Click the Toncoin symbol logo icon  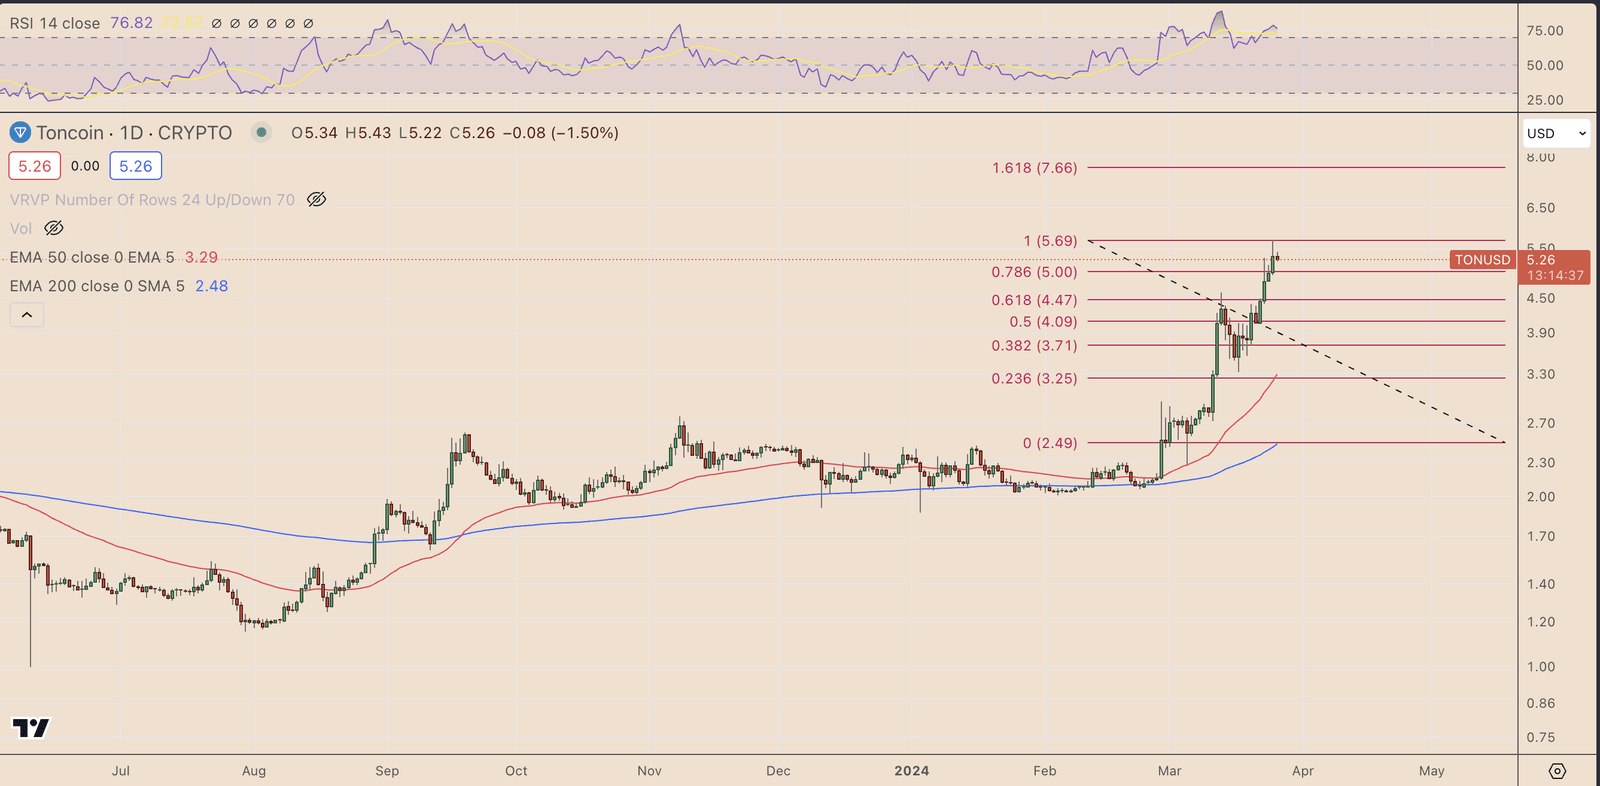[20, 133]
